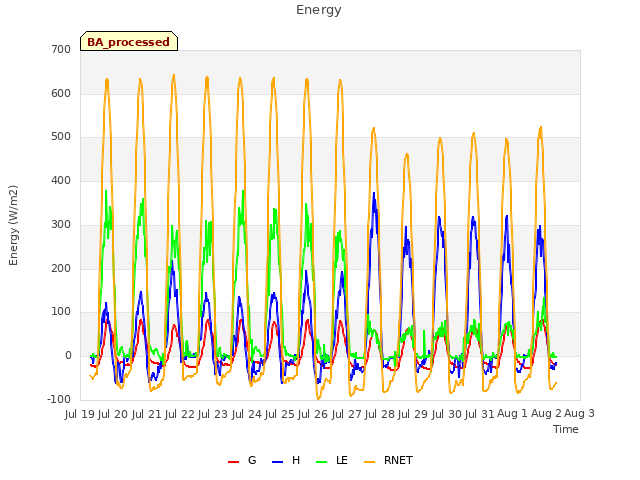
Task: Toggle the G series legend label
Action: click(252, 460)
